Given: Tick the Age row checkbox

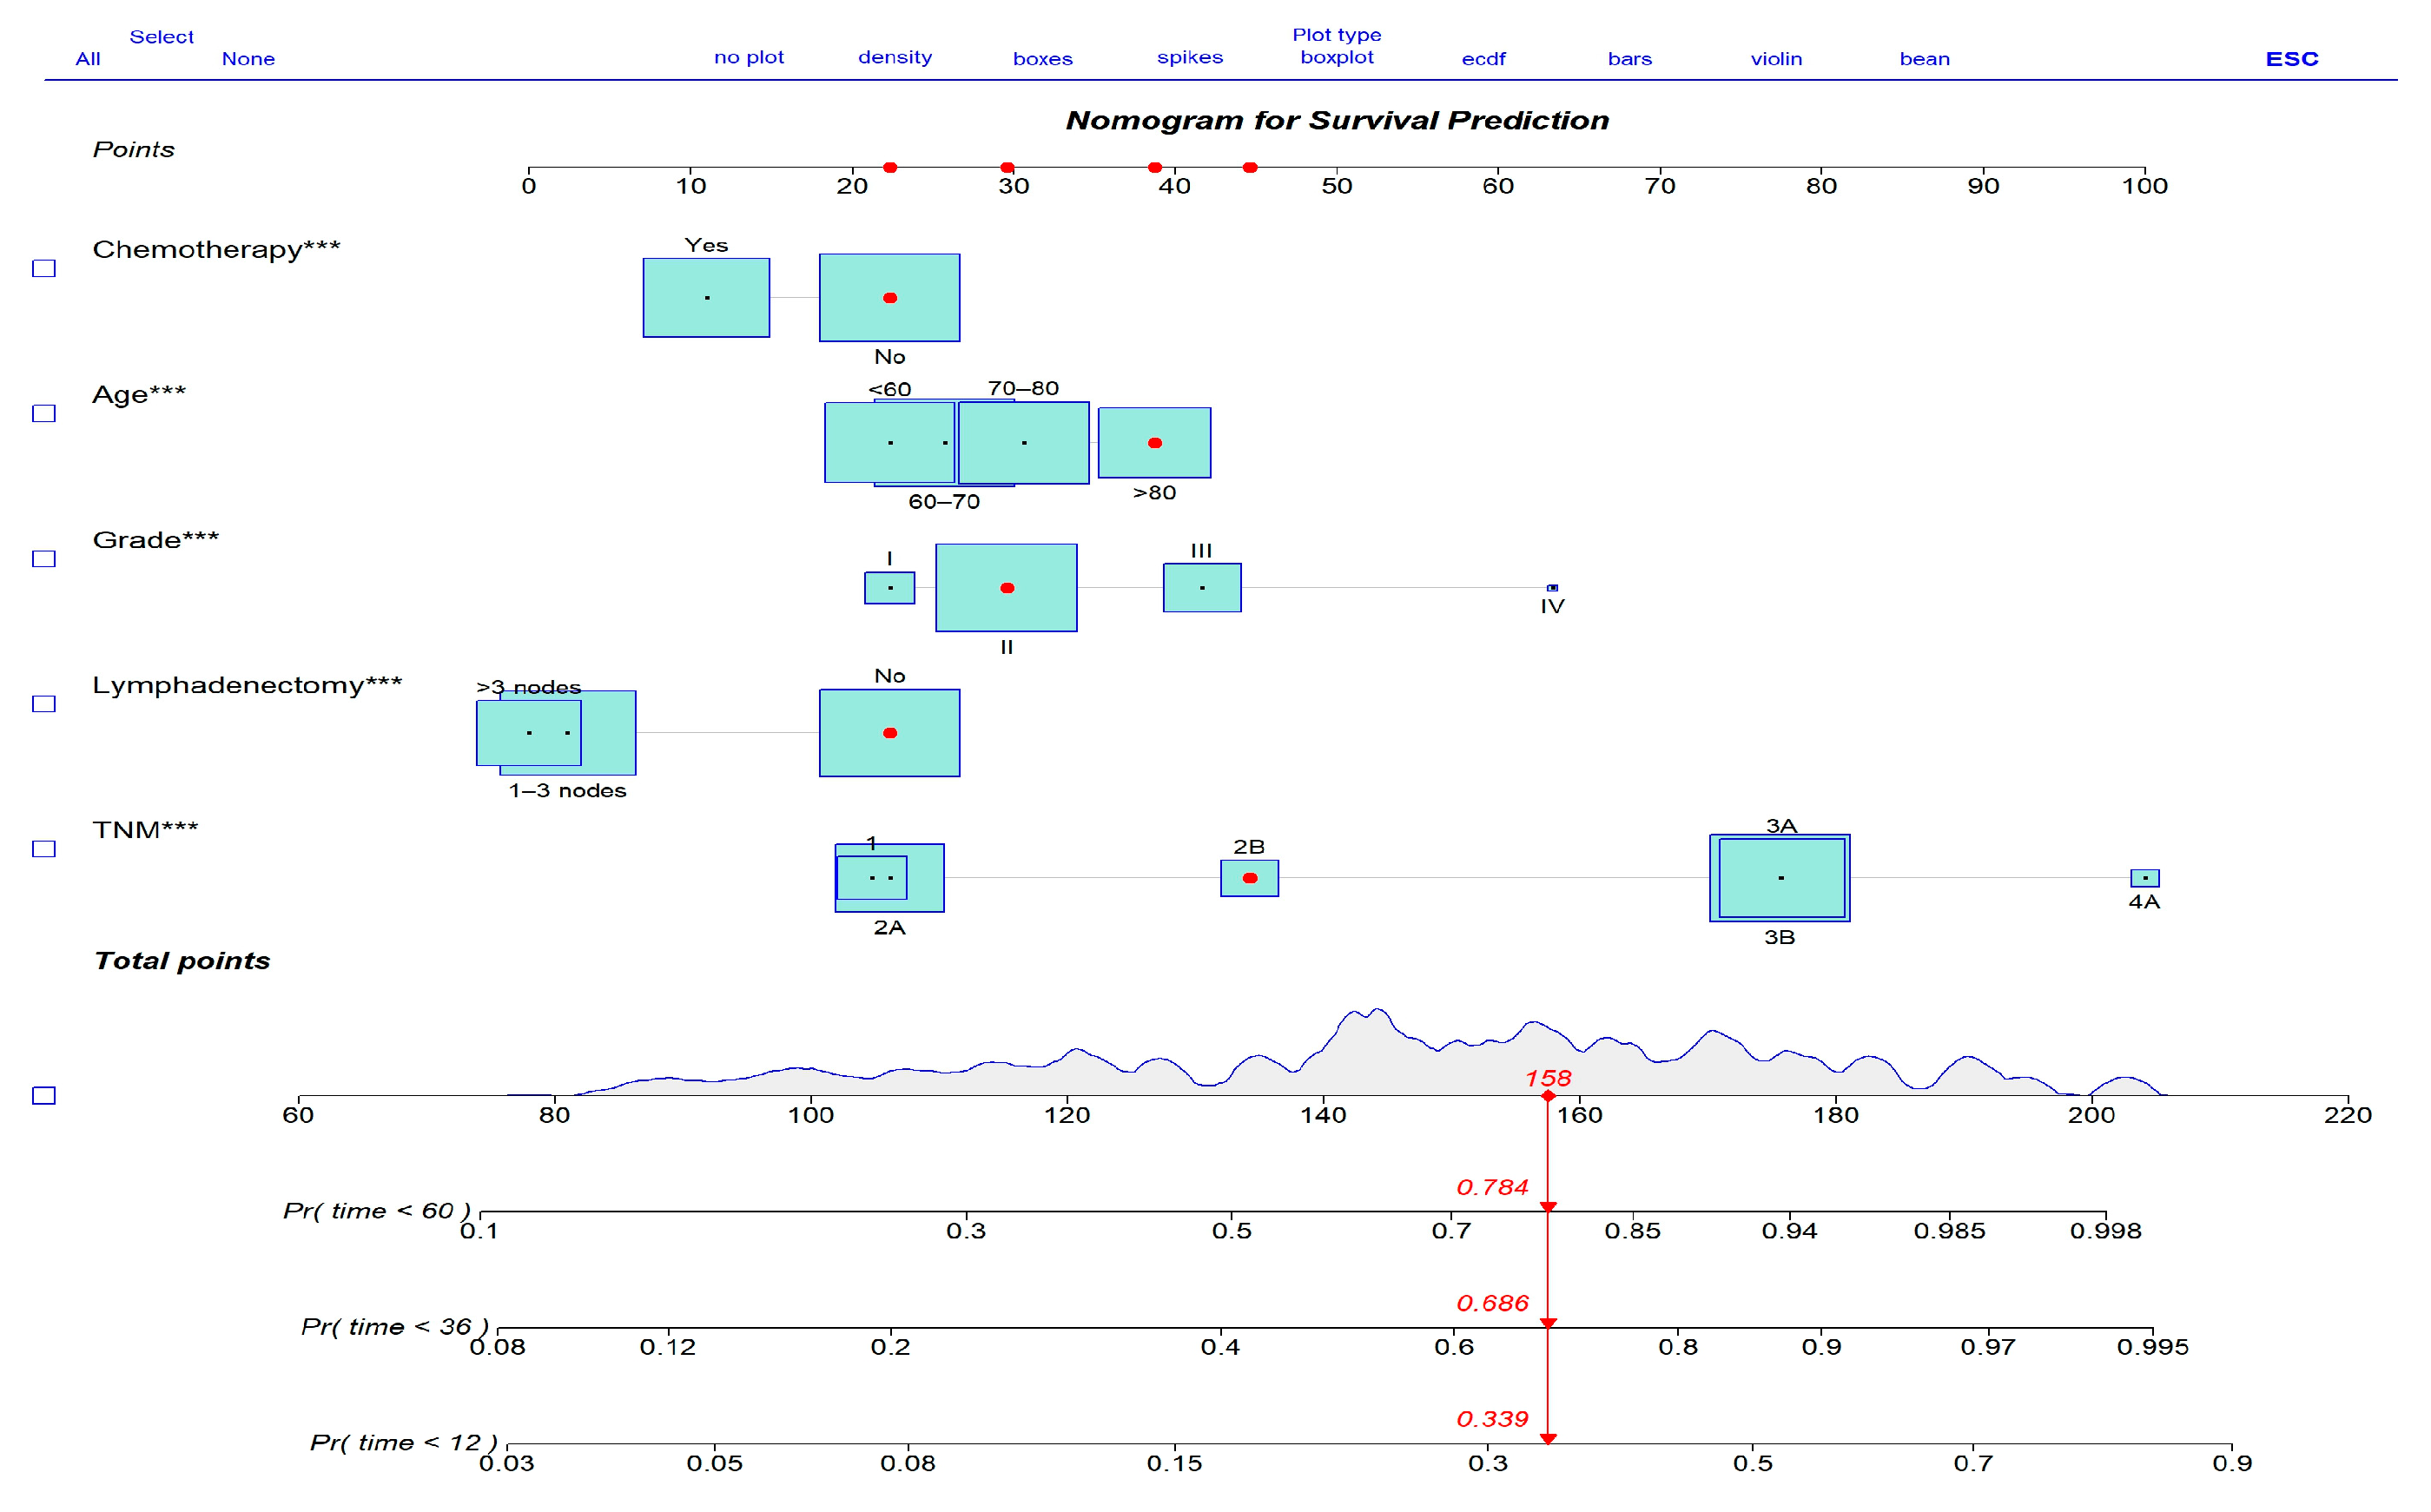Looking at the screenshot, I should click(44, 414).
